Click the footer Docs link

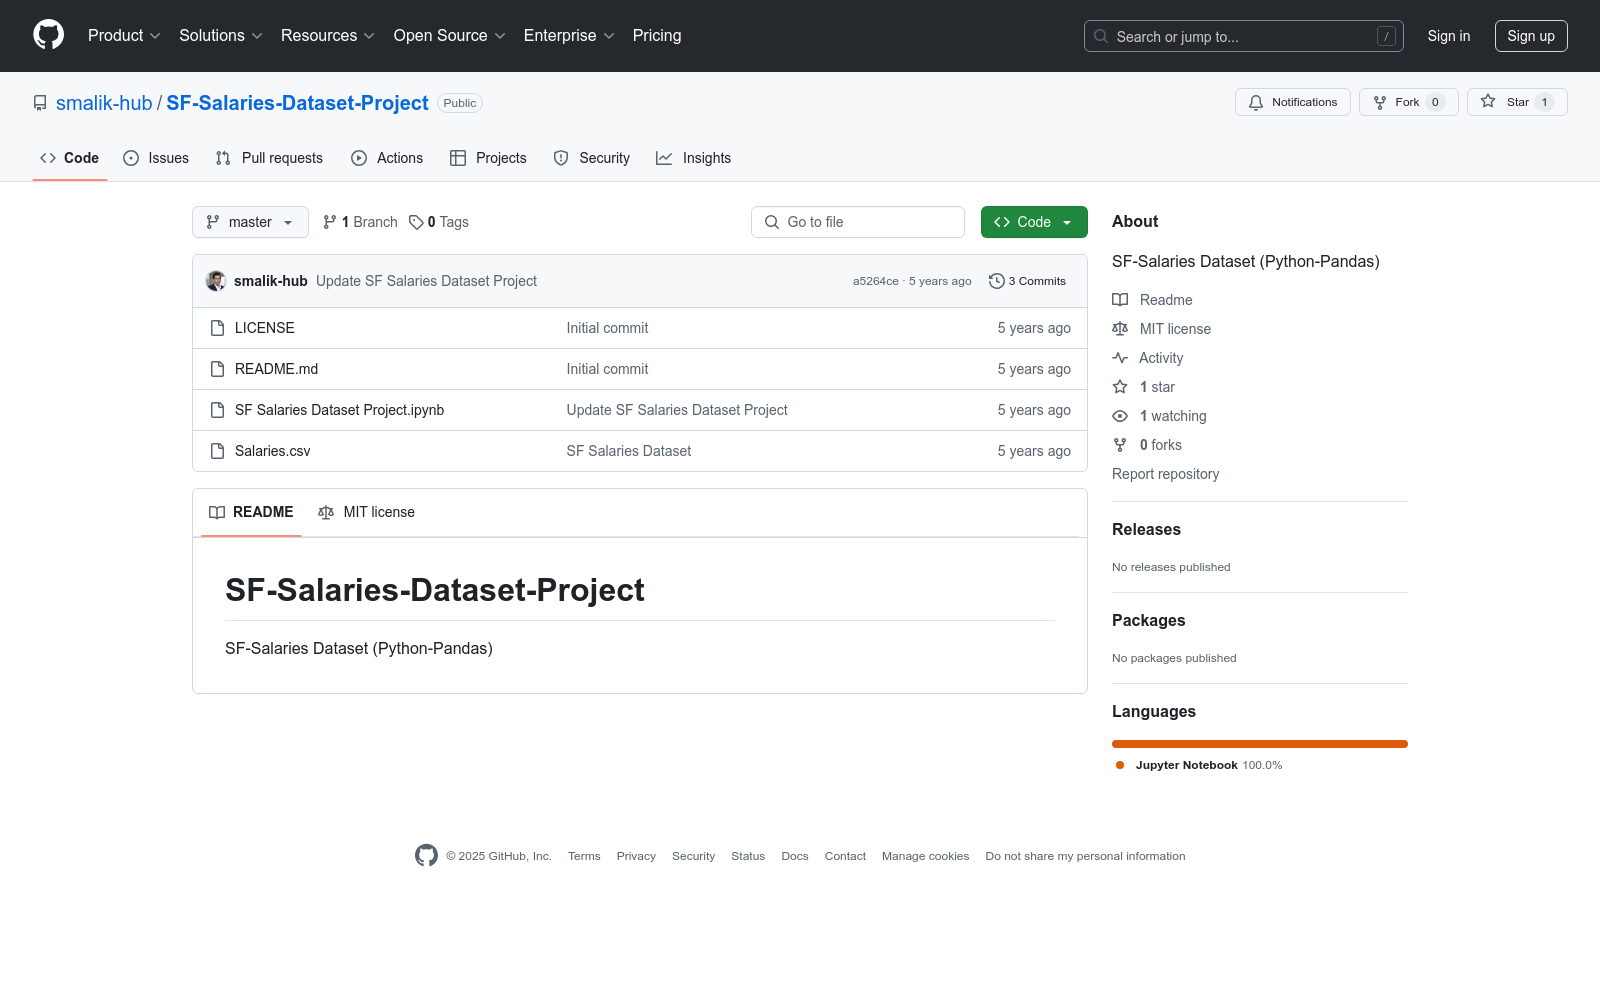pyautogui.click(x=795, y=856)
